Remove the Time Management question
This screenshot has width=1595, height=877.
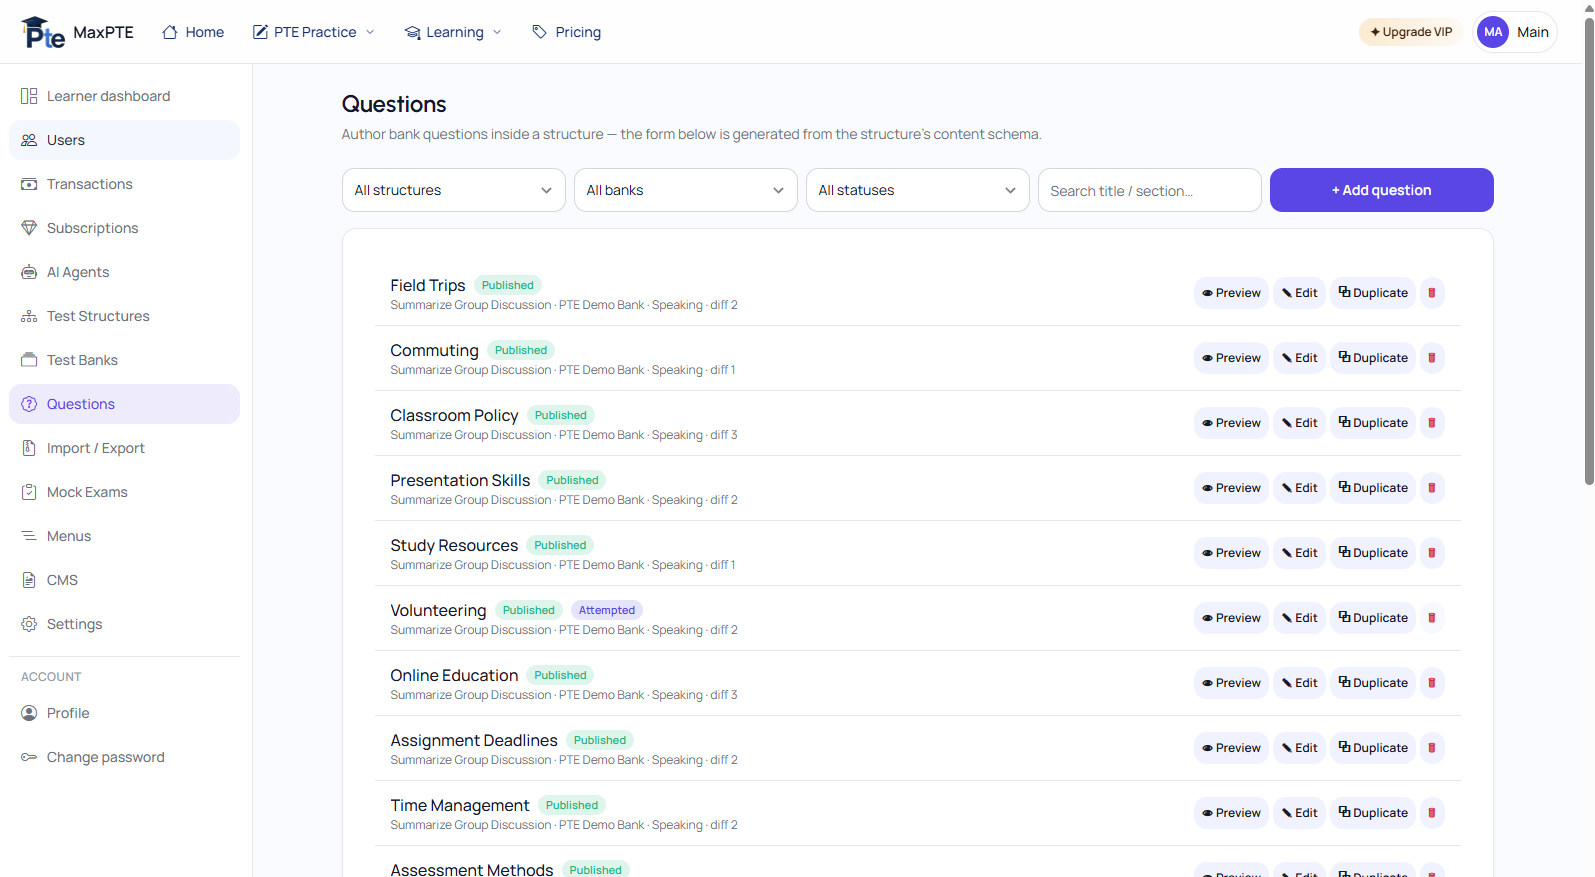pos(1432,813)
